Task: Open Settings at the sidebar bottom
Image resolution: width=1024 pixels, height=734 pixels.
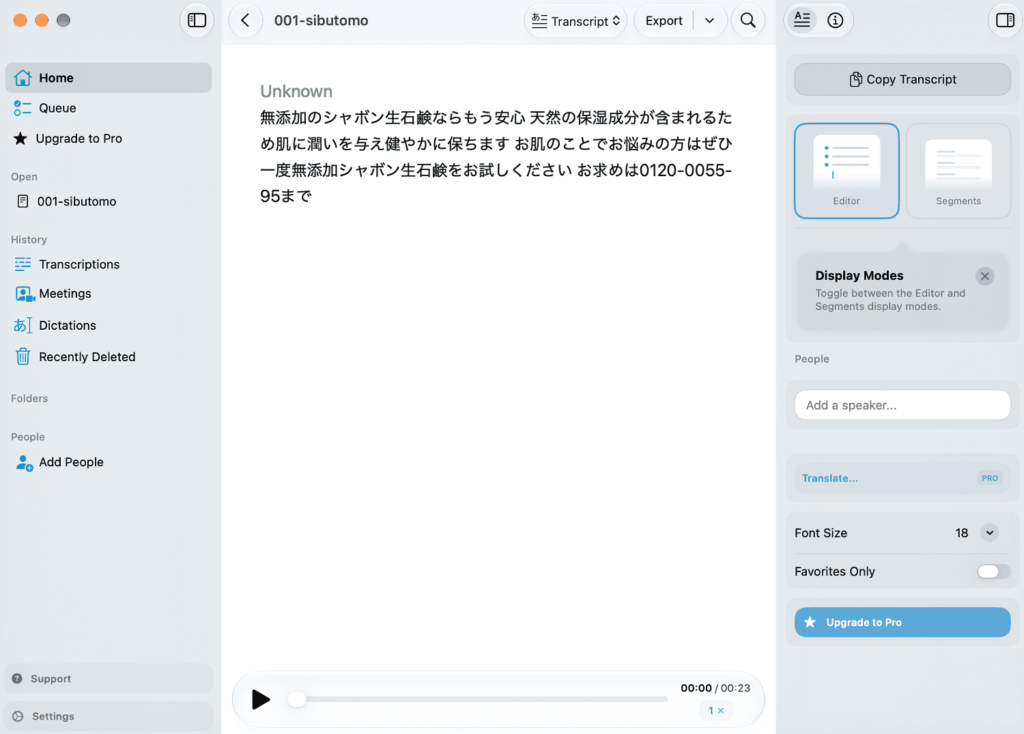Action: click(108, 716)
